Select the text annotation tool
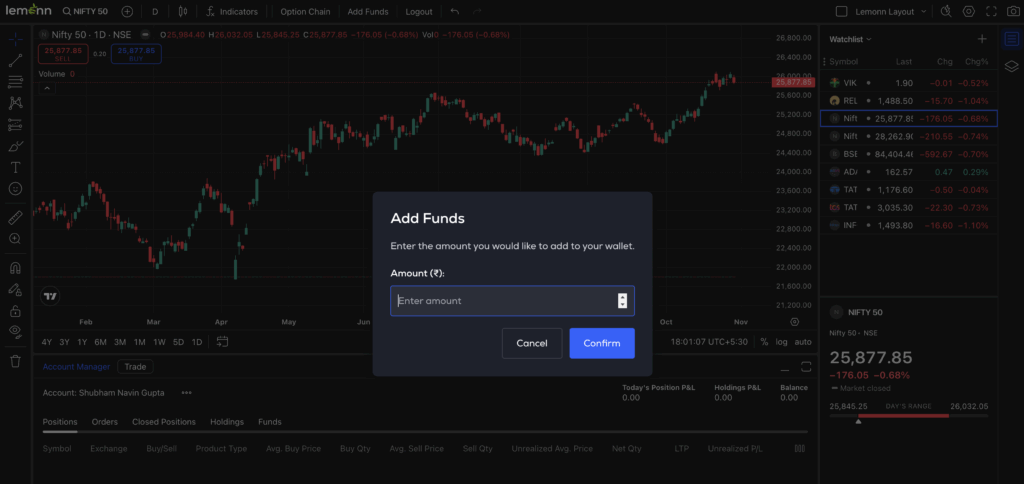1024x484 pixels. tap(15, 167)
